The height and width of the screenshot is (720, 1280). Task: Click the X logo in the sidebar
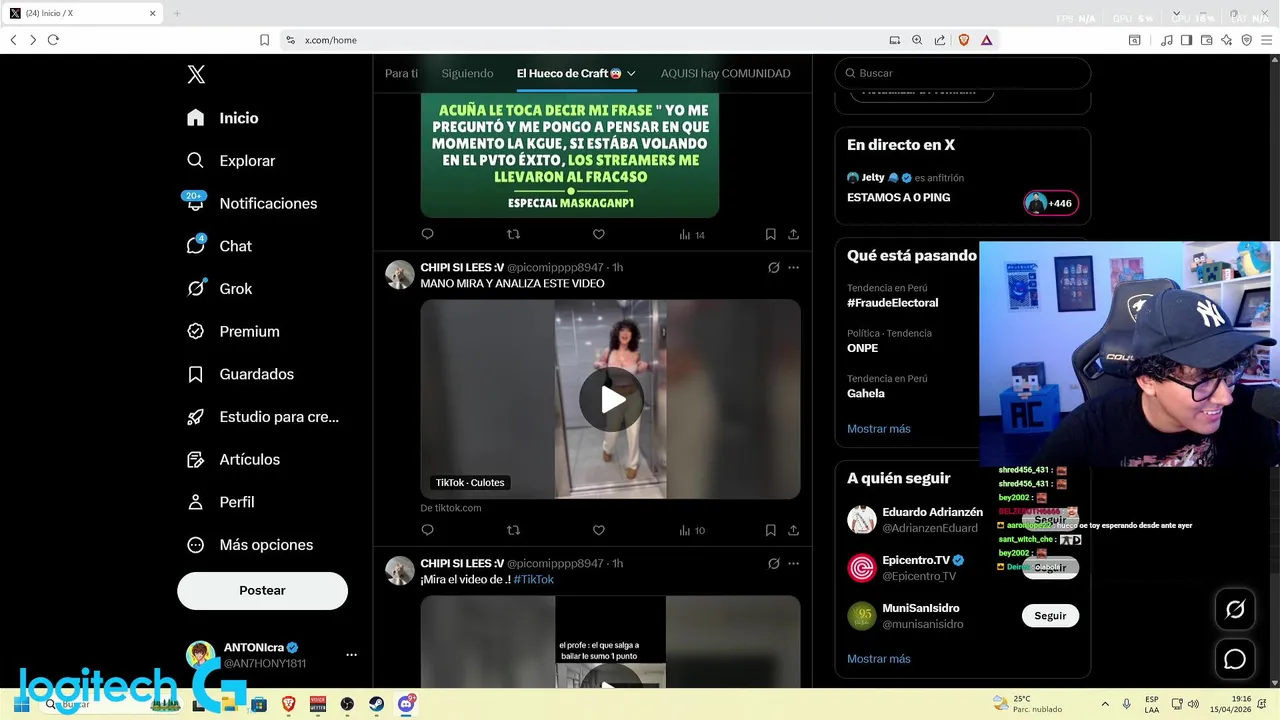(196, 74)
